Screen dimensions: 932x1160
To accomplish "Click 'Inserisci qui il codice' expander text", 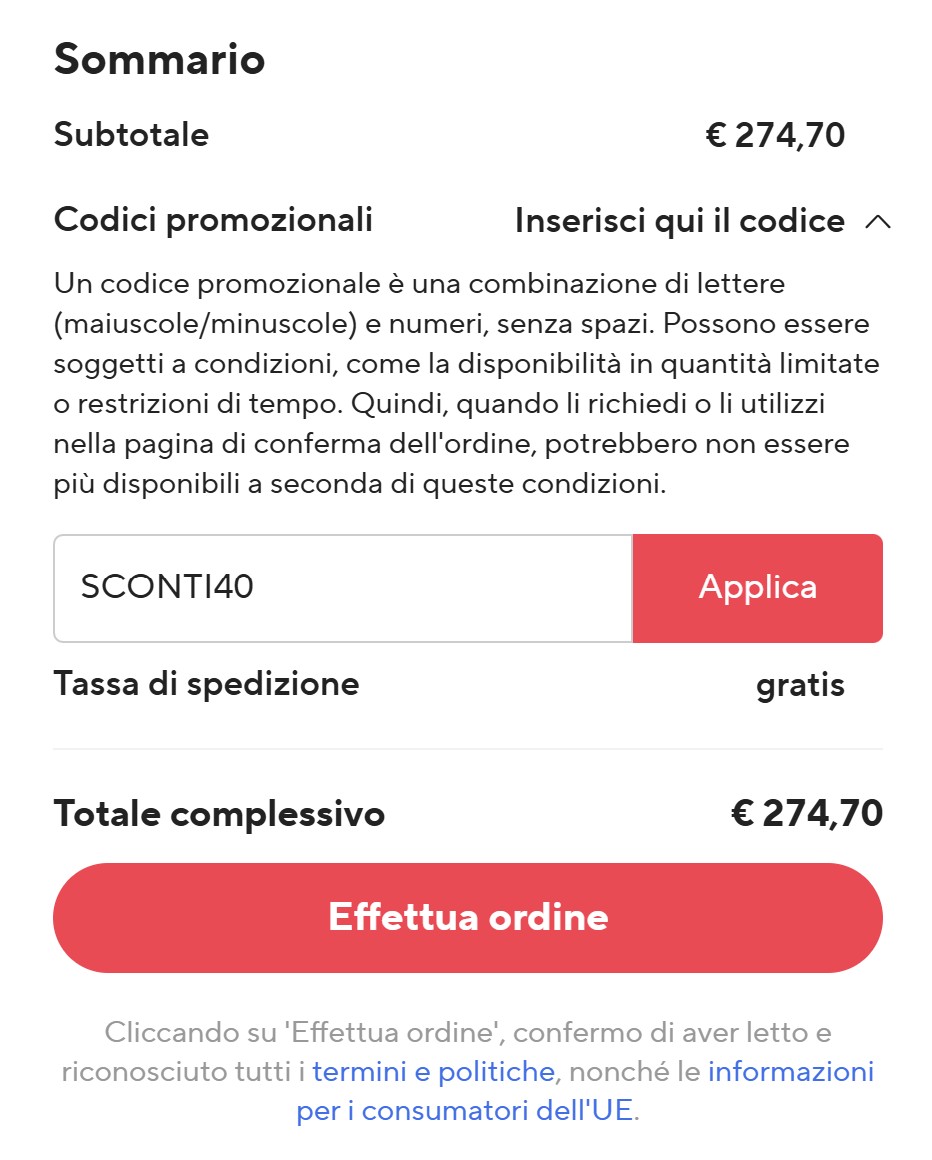I will pos(679,221).
